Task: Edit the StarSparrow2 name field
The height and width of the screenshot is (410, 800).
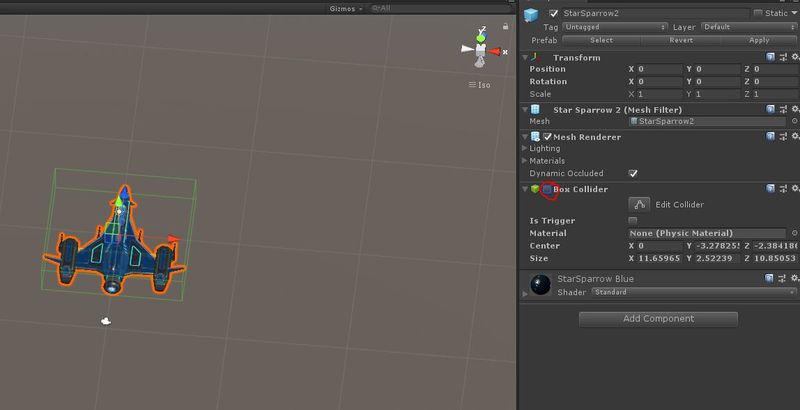Action: coord(655,14)
